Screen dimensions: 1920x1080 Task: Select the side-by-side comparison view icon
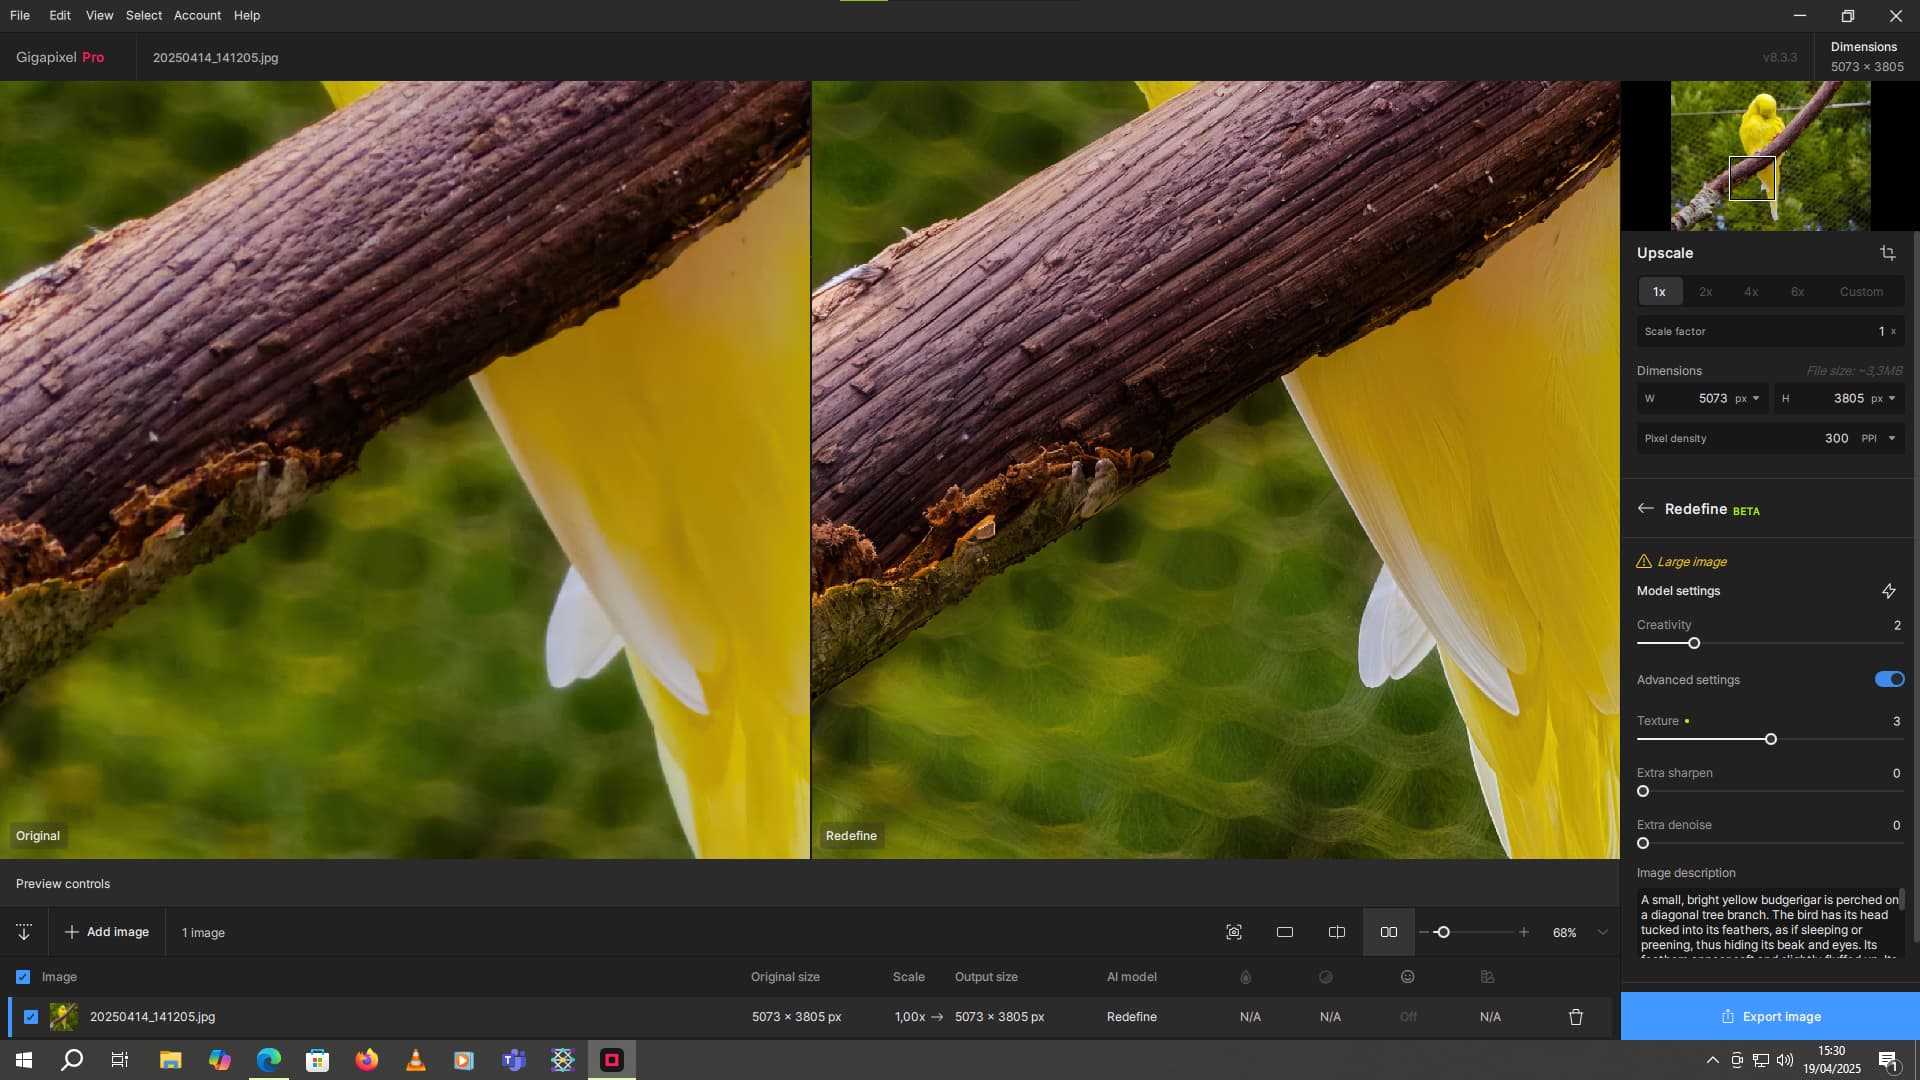1389,932
